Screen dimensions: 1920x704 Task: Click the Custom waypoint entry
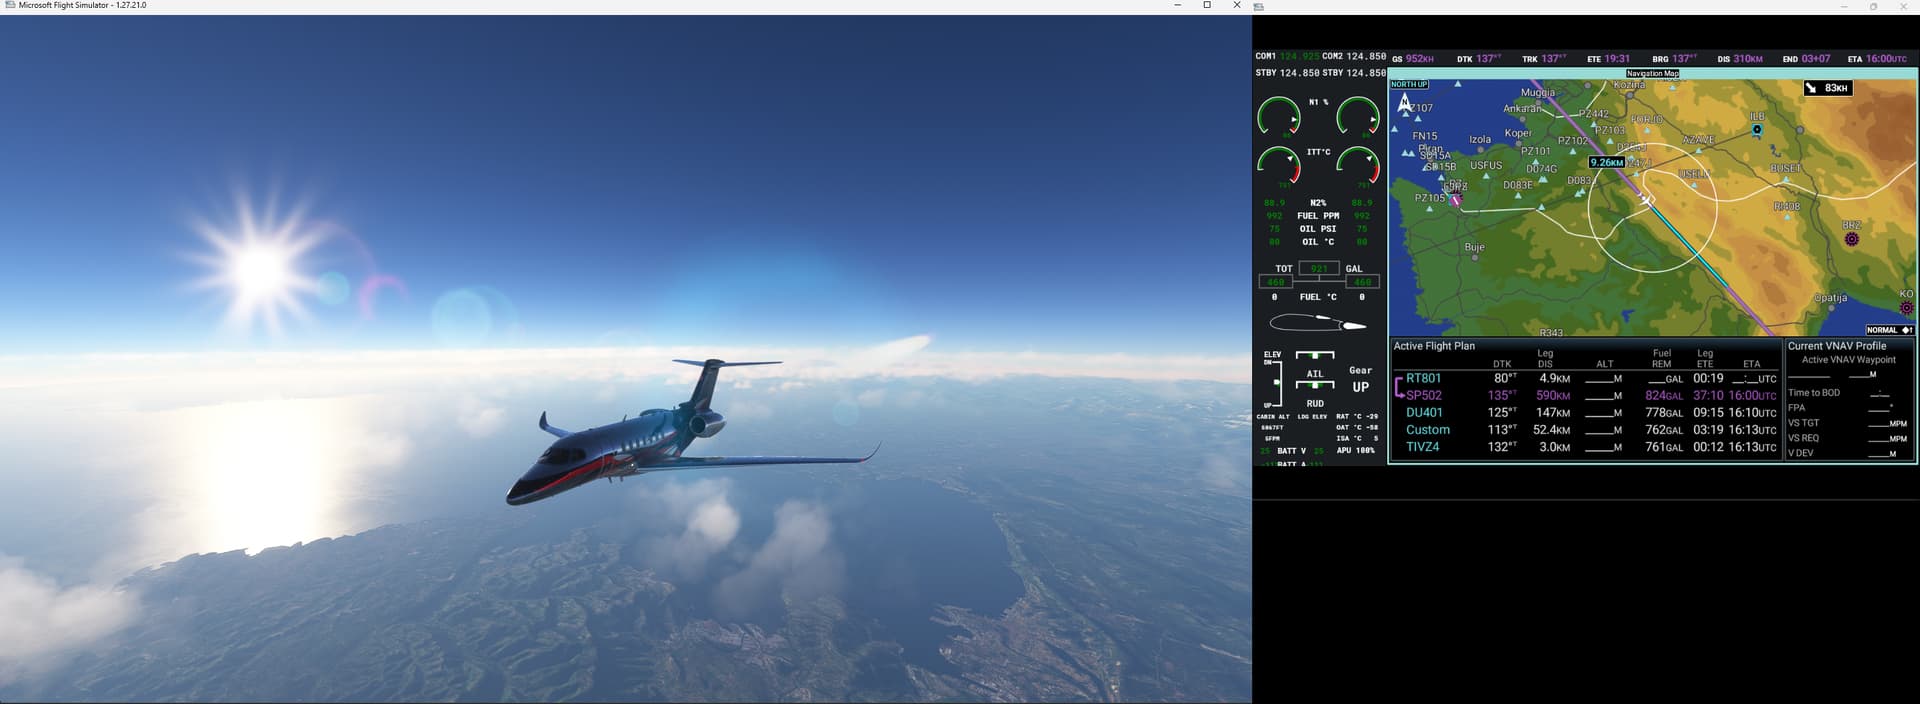1427,430
